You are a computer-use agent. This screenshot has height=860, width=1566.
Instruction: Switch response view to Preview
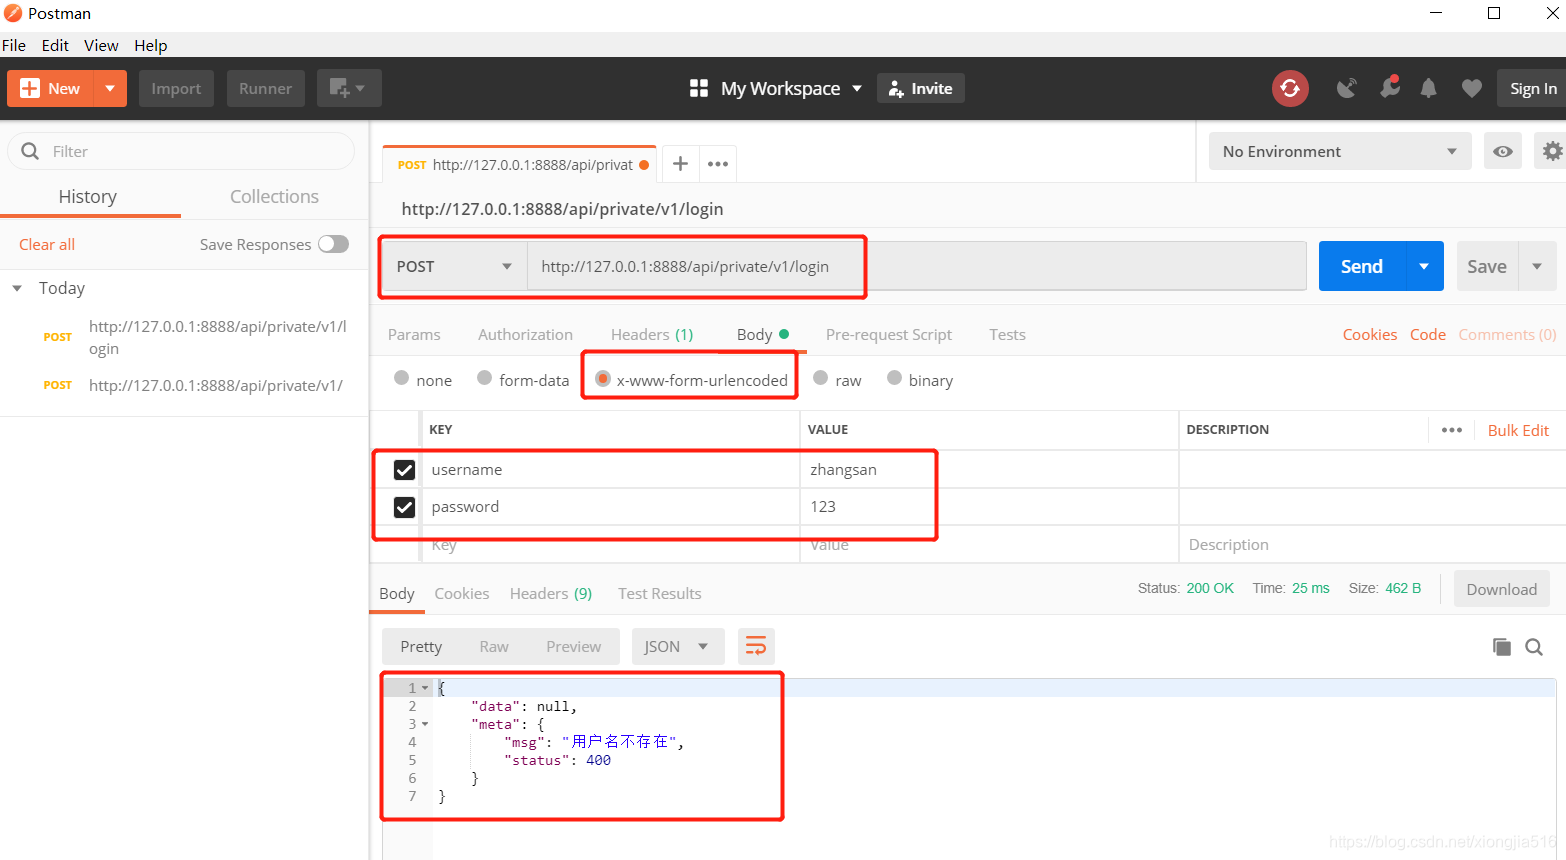573,646
